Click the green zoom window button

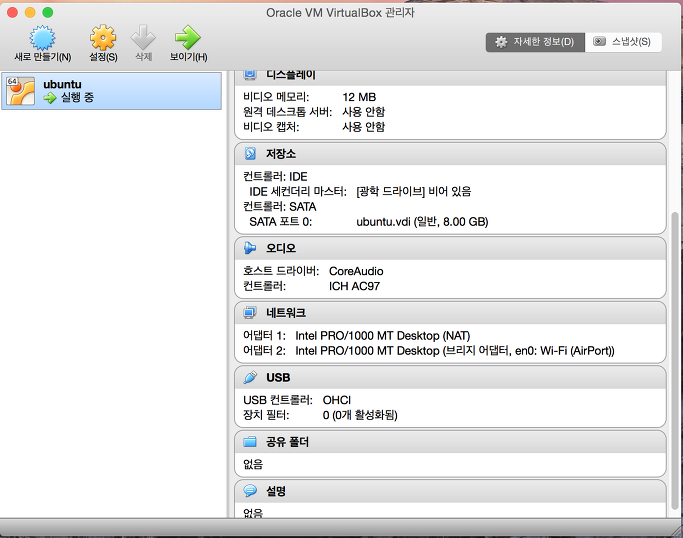click(x=47, y=13)
